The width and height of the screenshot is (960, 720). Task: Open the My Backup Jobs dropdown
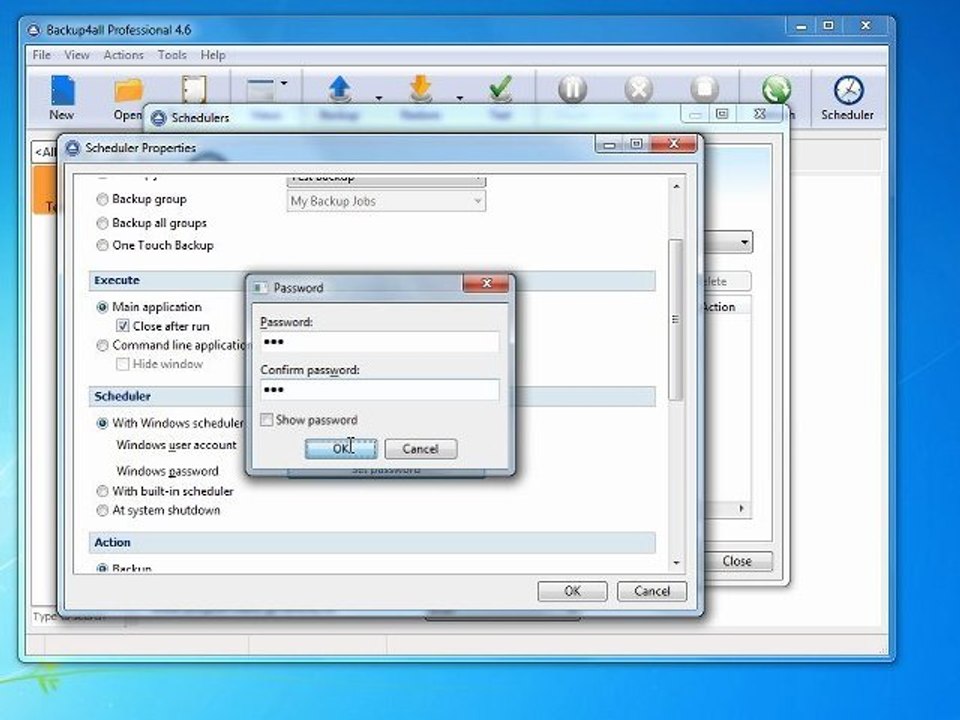tap(386, 201)
